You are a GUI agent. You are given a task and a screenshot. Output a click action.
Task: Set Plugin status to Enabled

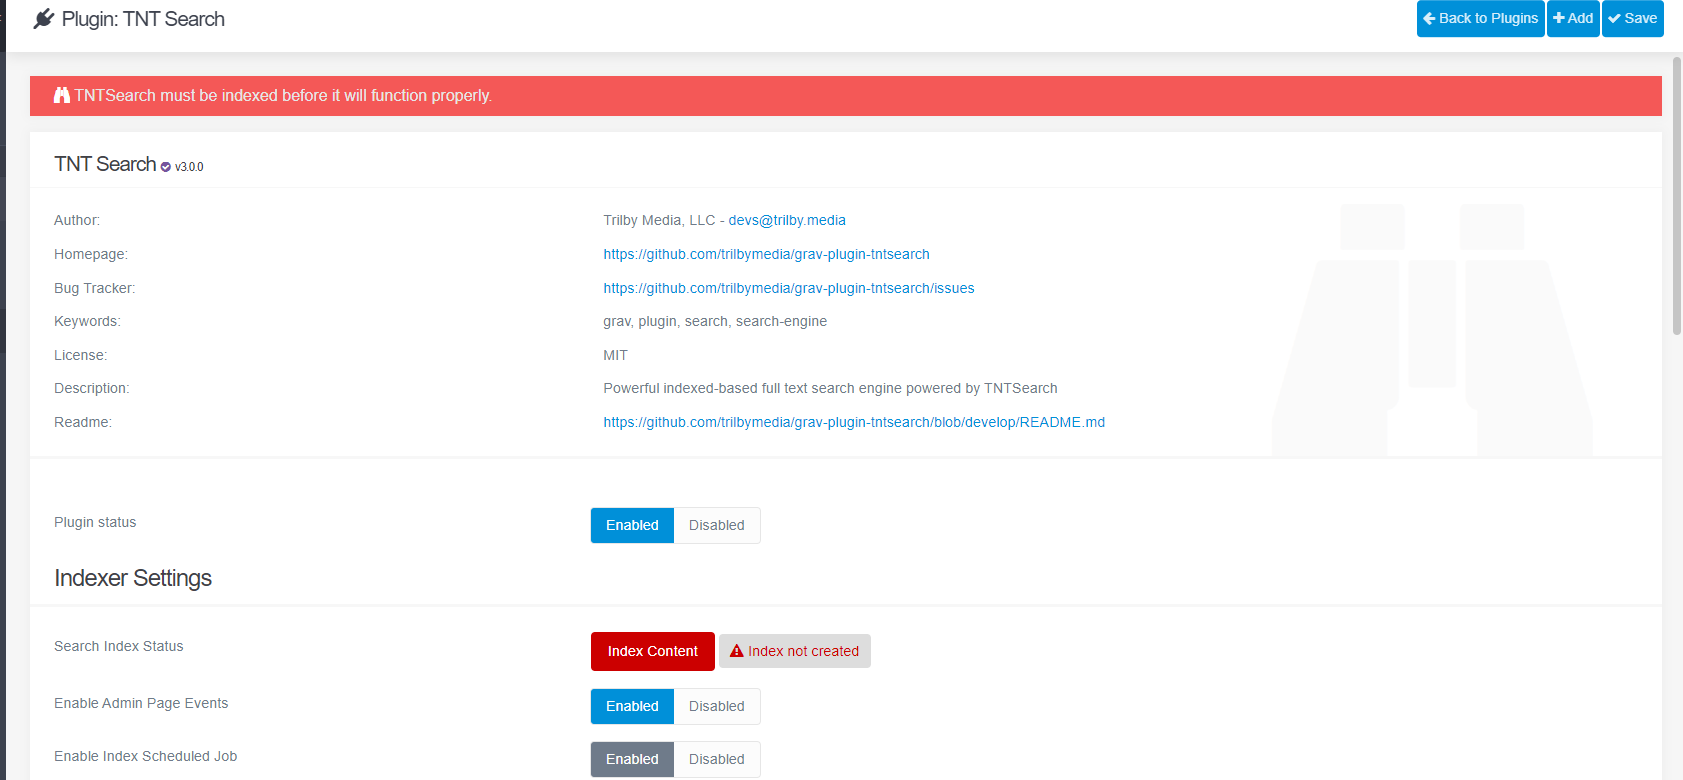pos(632,525)
